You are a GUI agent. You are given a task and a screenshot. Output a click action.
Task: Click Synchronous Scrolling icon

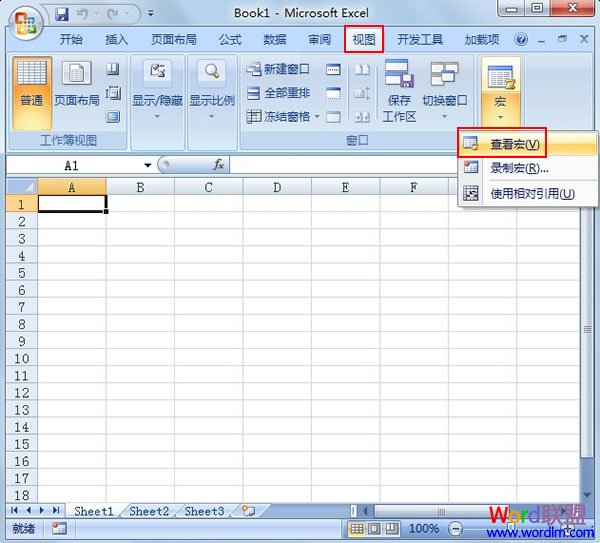click(362, 93)
